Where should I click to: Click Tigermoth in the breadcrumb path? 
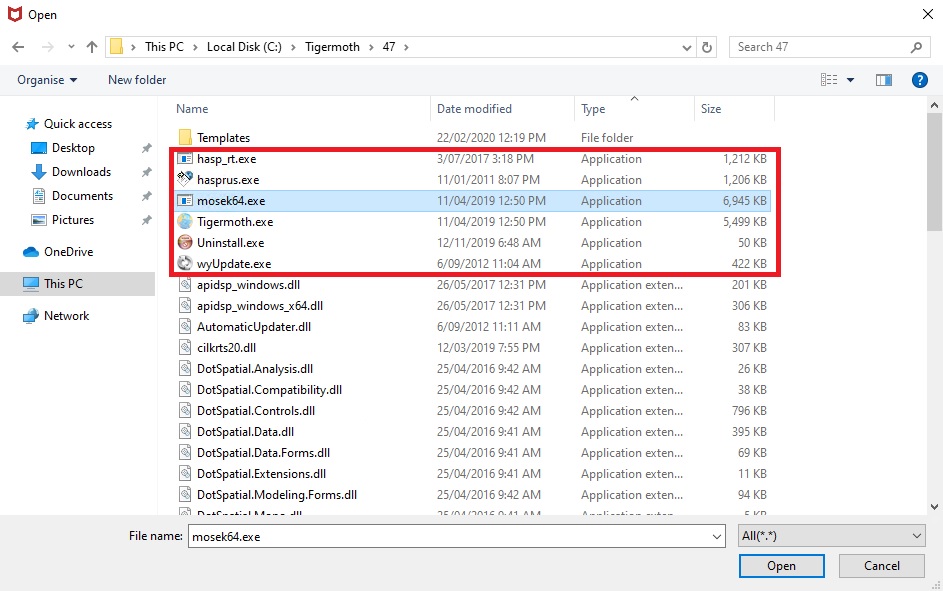pyautogui.click(x=332, y=47)
